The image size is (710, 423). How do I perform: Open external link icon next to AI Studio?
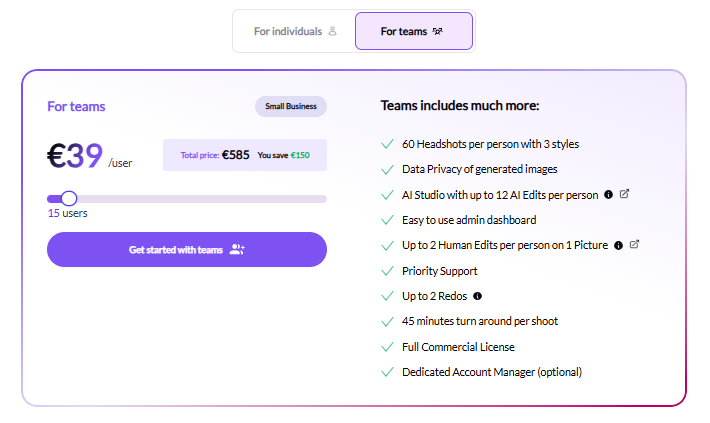[x=625, y=194]
